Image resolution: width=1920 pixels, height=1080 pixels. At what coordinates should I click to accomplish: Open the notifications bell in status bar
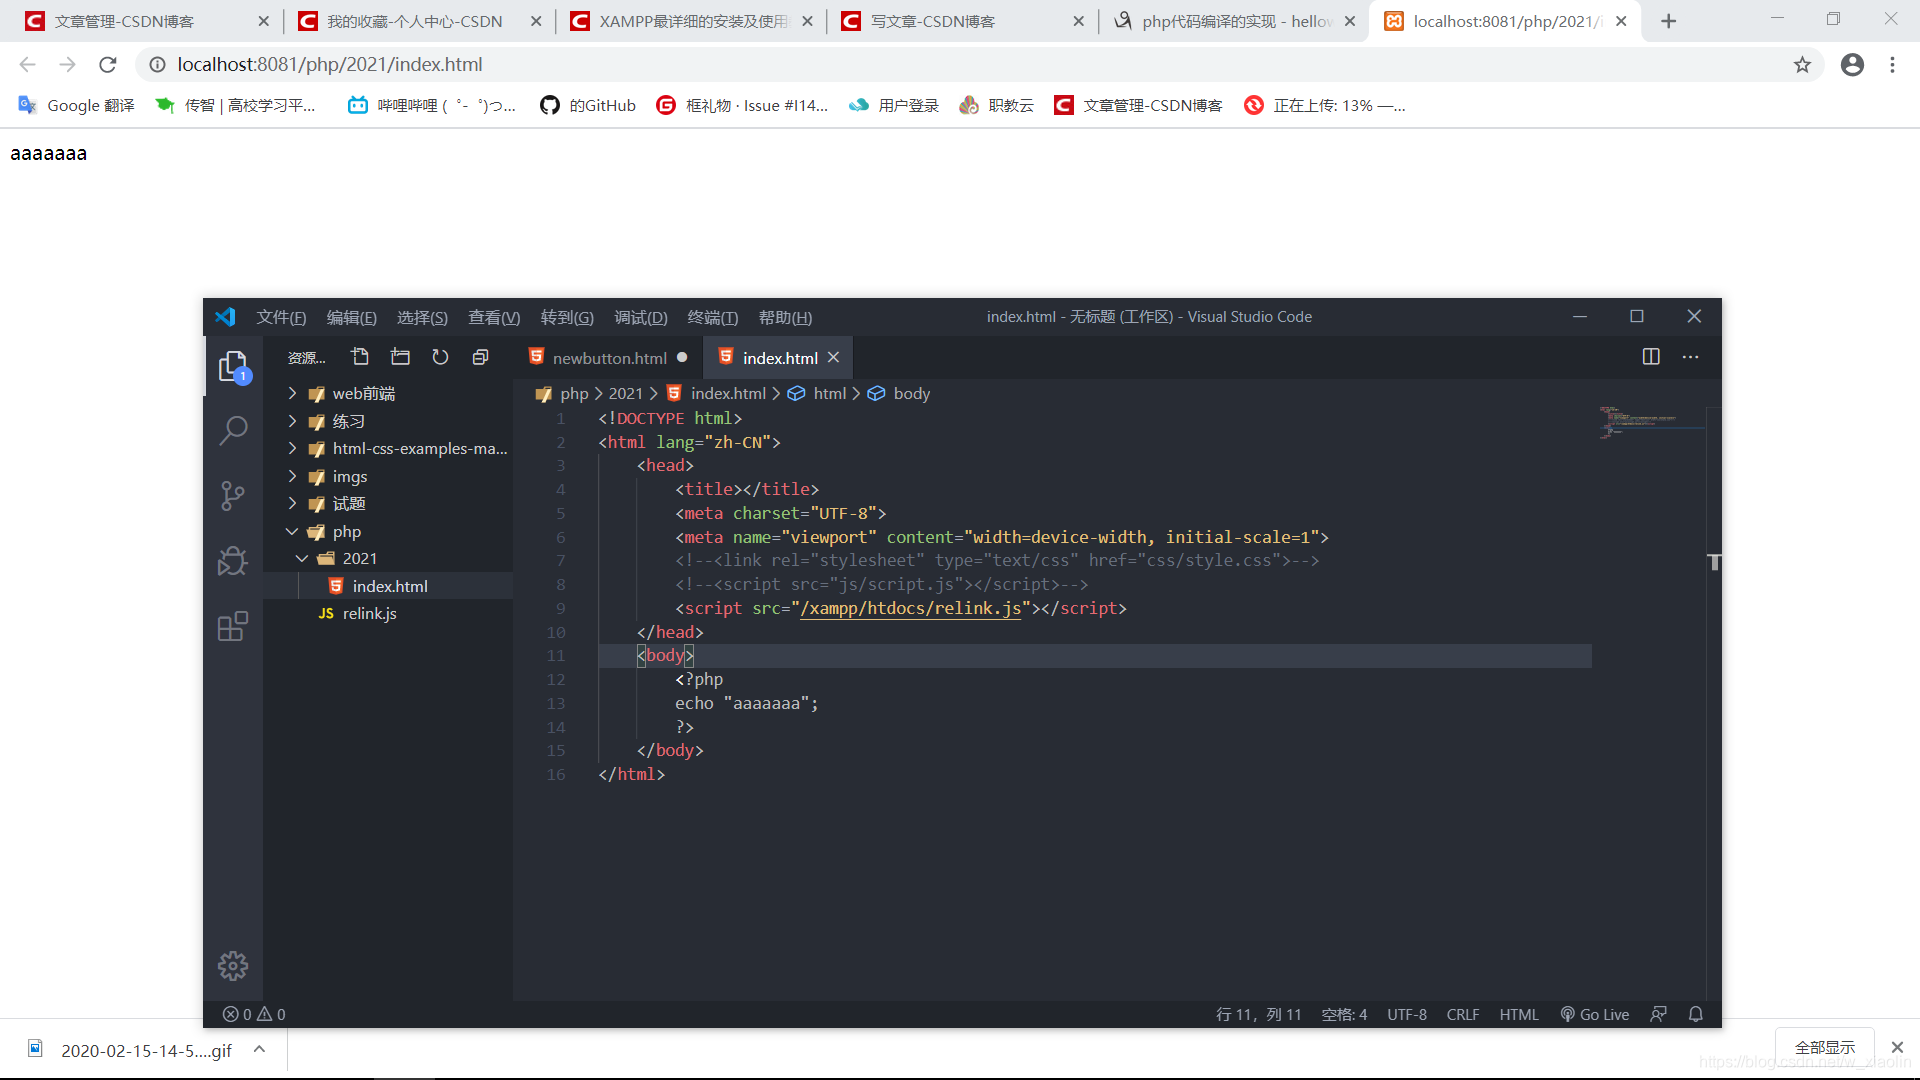pyautogui.click(x=1696, y=1014)
